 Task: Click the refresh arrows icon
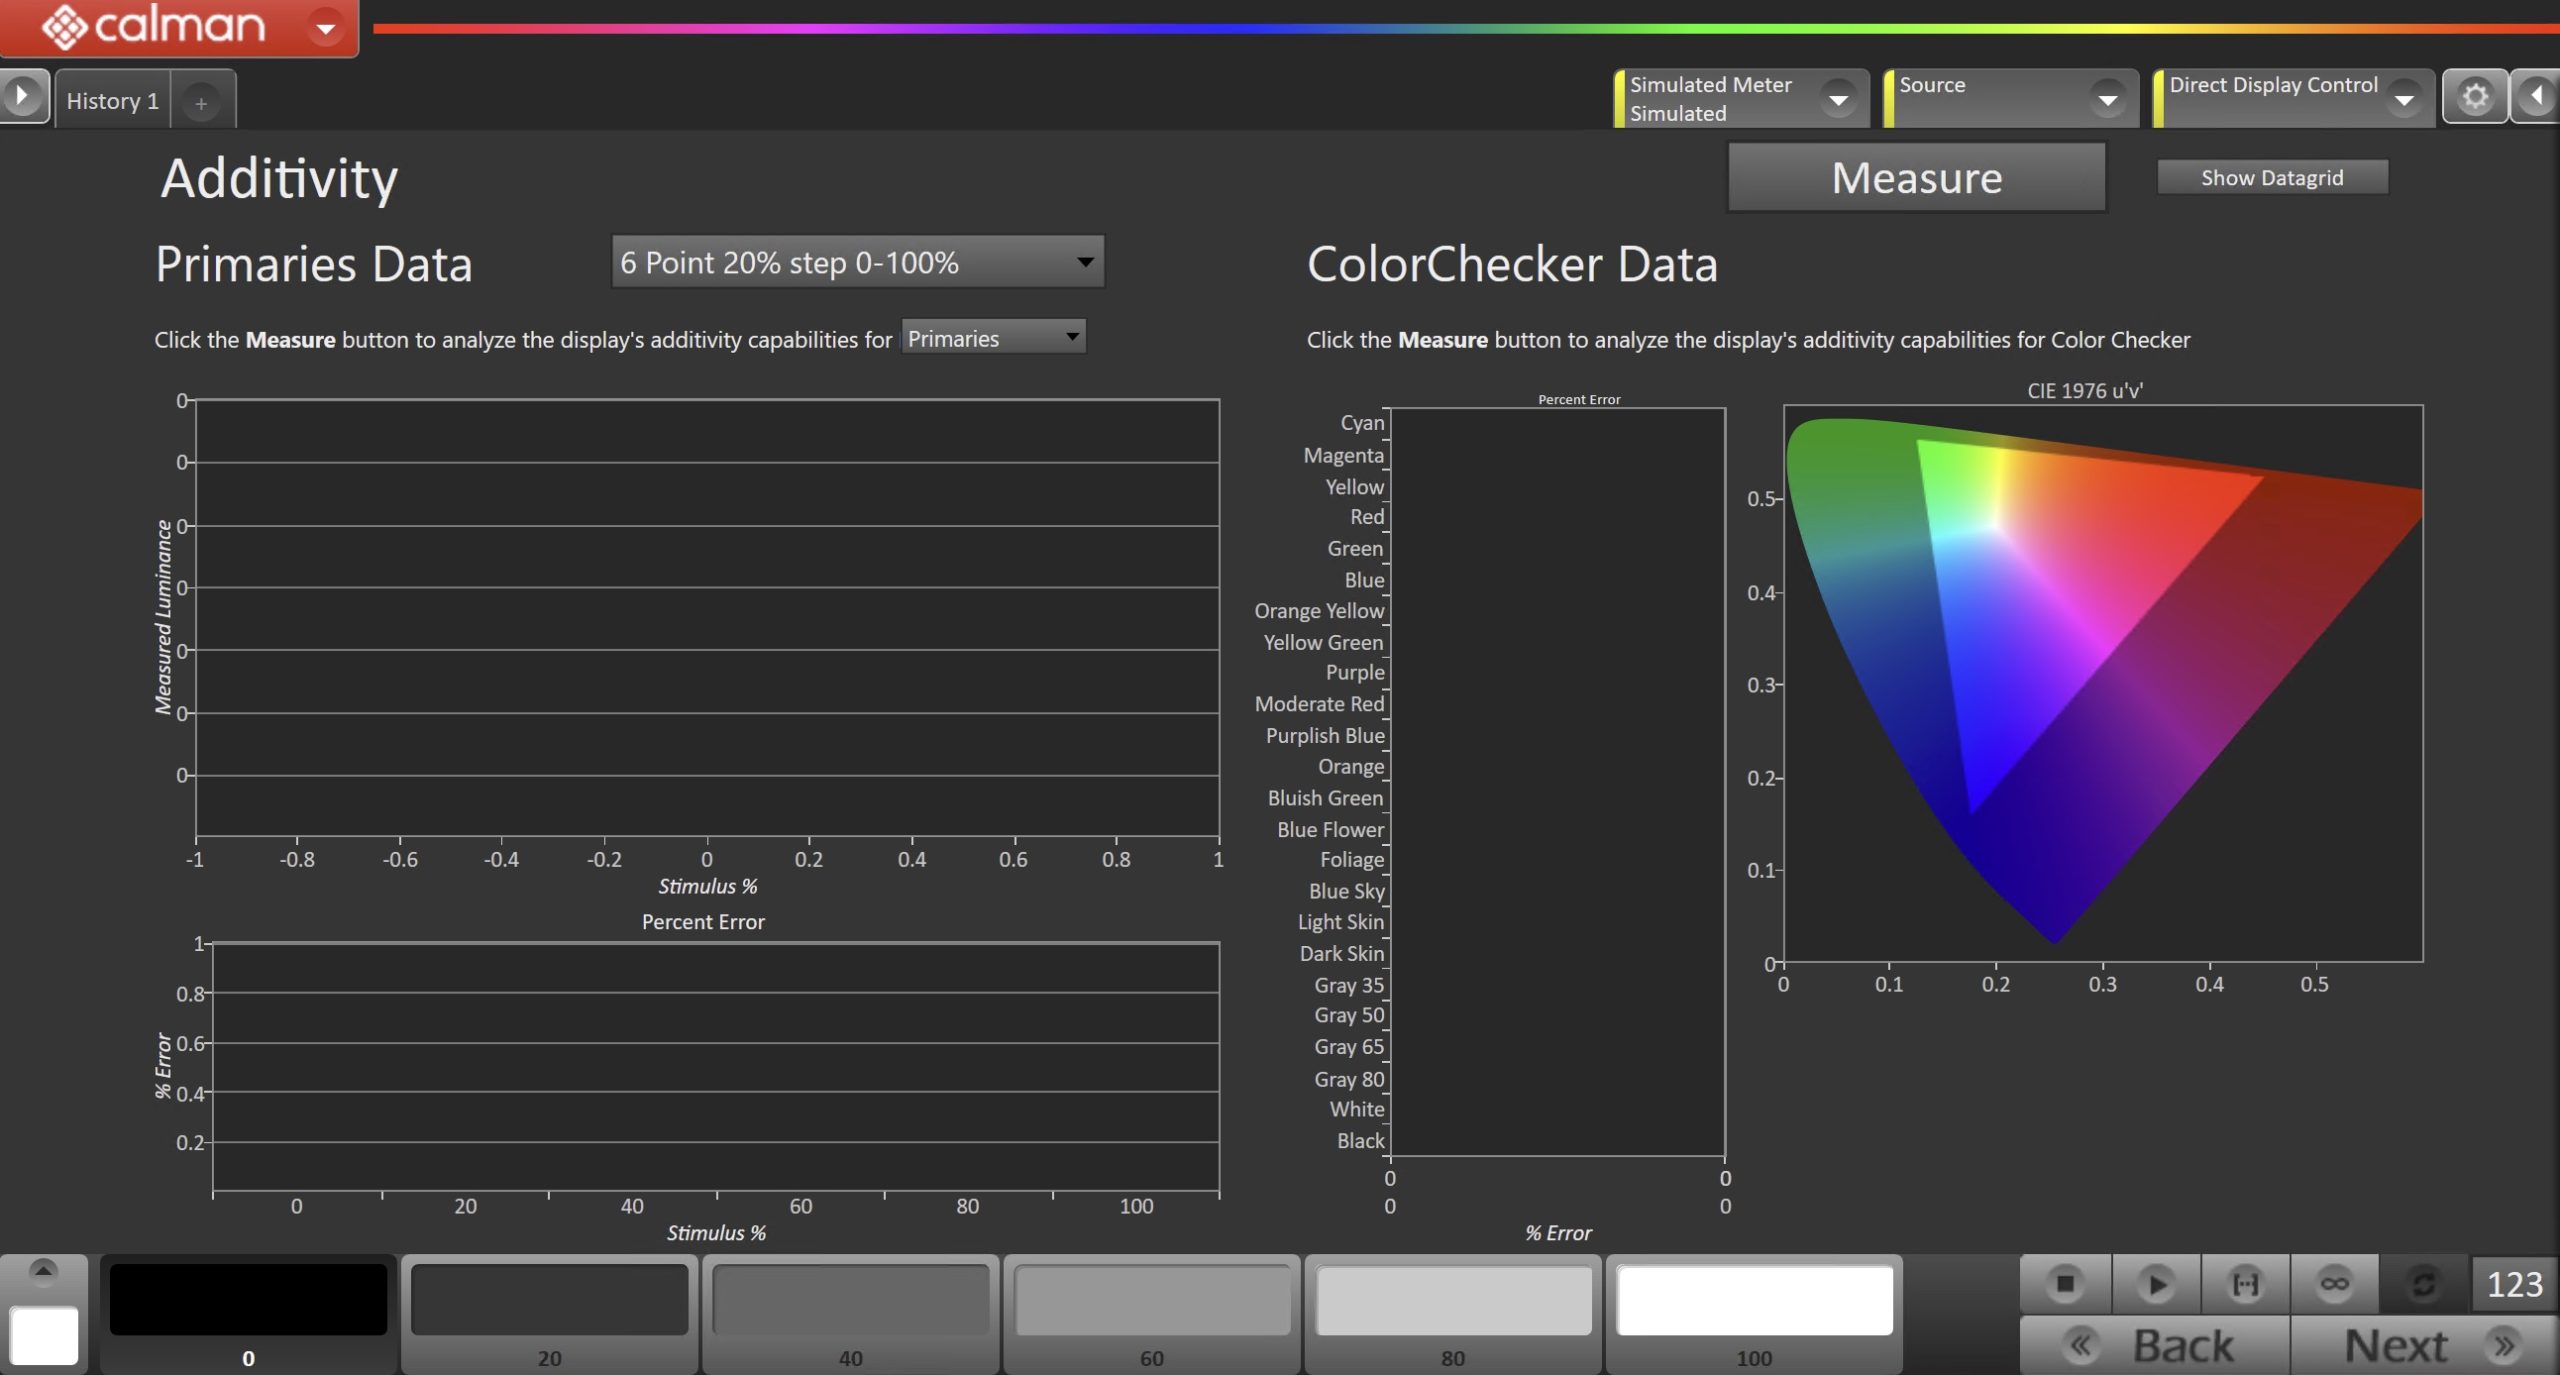pos(2423,1283)
